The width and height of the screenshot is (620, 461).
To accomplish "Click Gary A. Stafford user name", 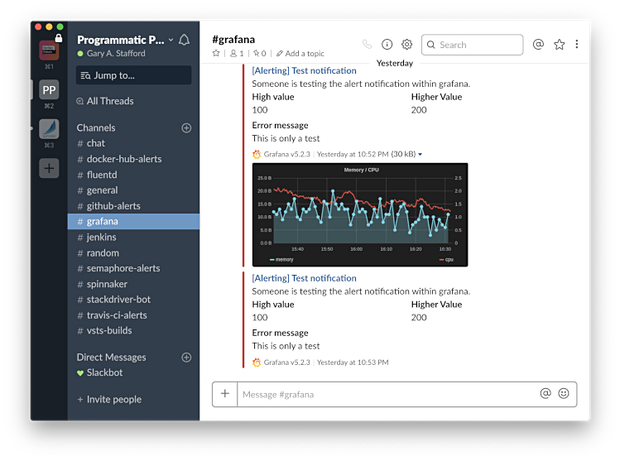I will 116,53.
